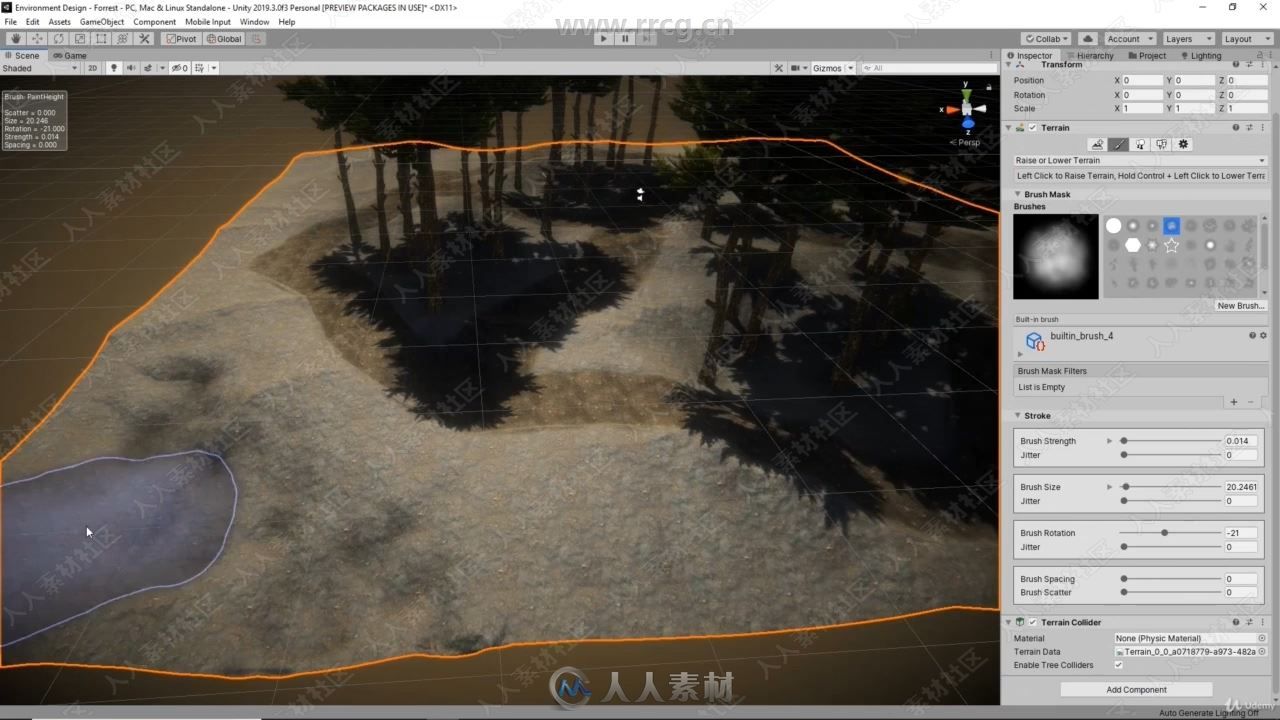
Task: Open the Terrain Collider more options menu
Action: [x=1262, y=622]
